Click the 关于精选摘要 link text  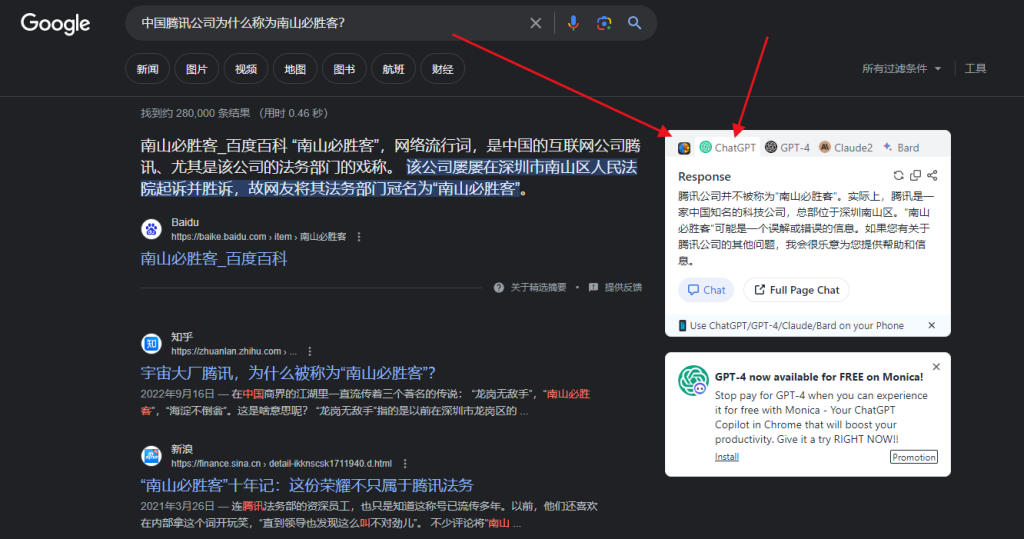pos(538,287)
